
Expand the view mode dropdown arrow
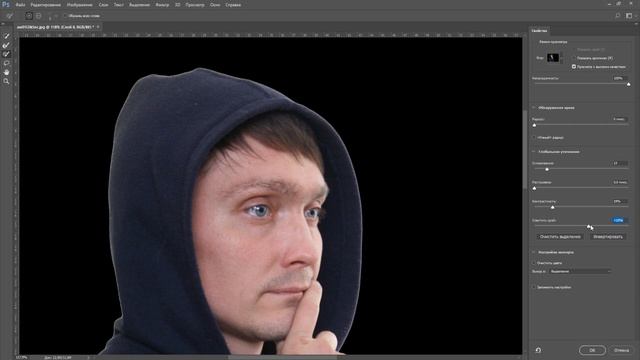[562, 58]
